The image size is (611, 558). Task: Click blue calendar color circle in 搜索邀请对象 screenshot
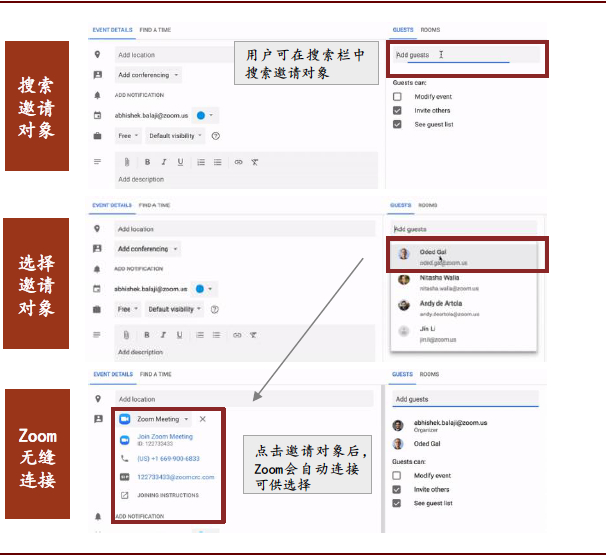pos(201,115)
